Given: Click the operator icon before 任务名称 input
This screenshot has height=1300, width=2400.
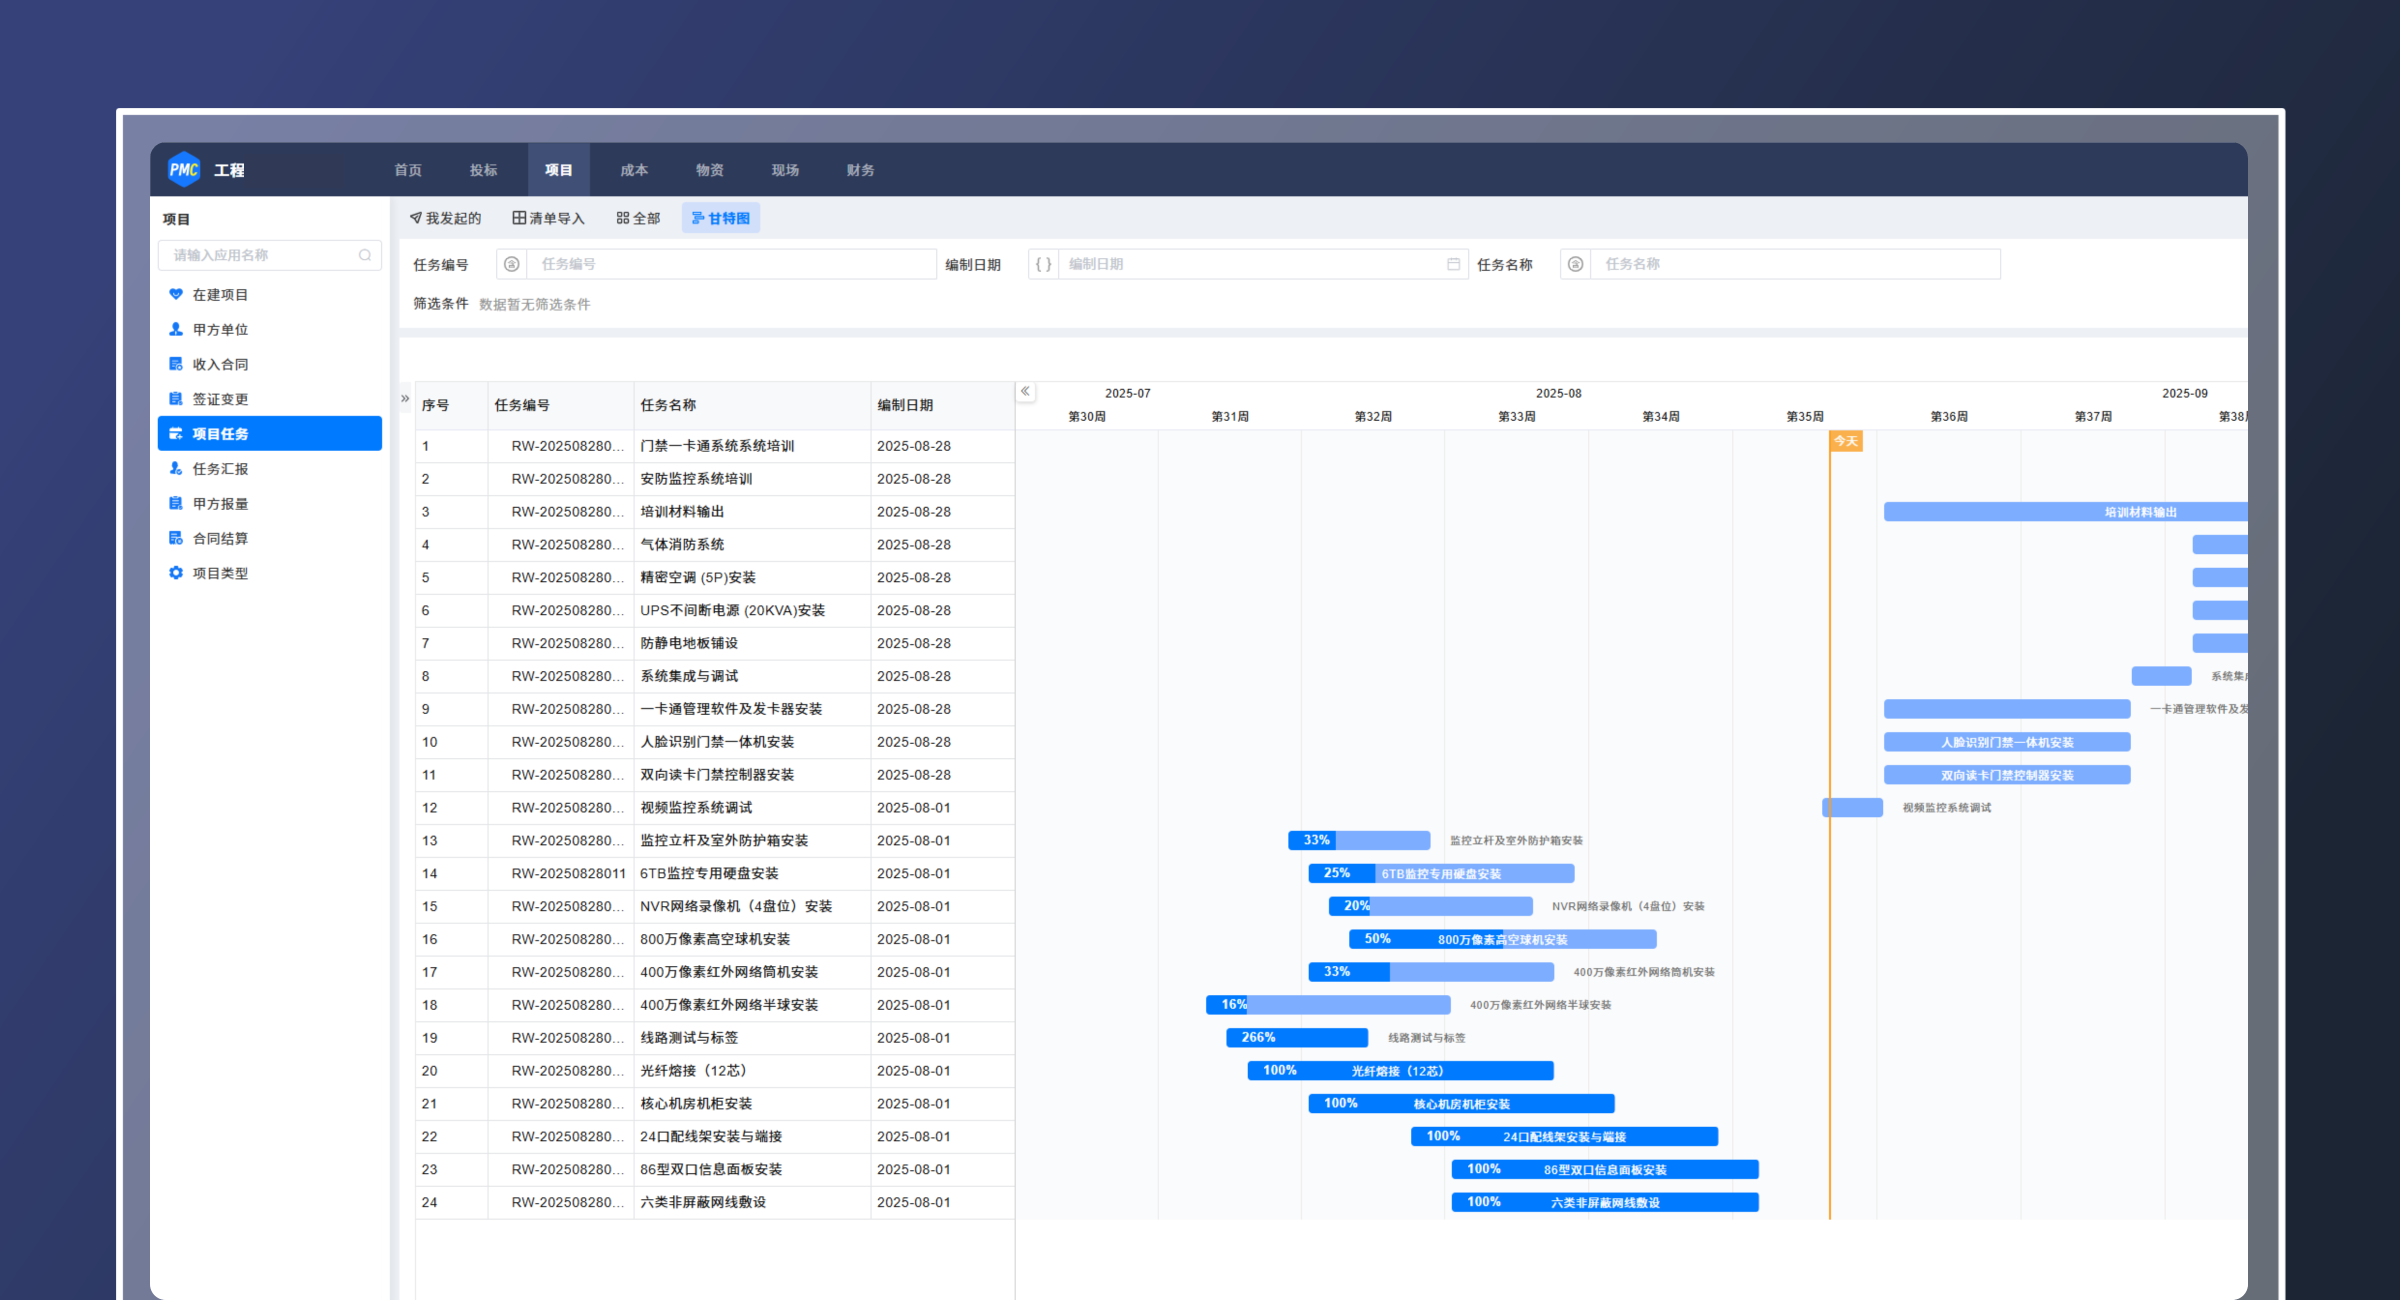Looking at the screenshot, I should pyautogui.click(x=1576, y=264).
